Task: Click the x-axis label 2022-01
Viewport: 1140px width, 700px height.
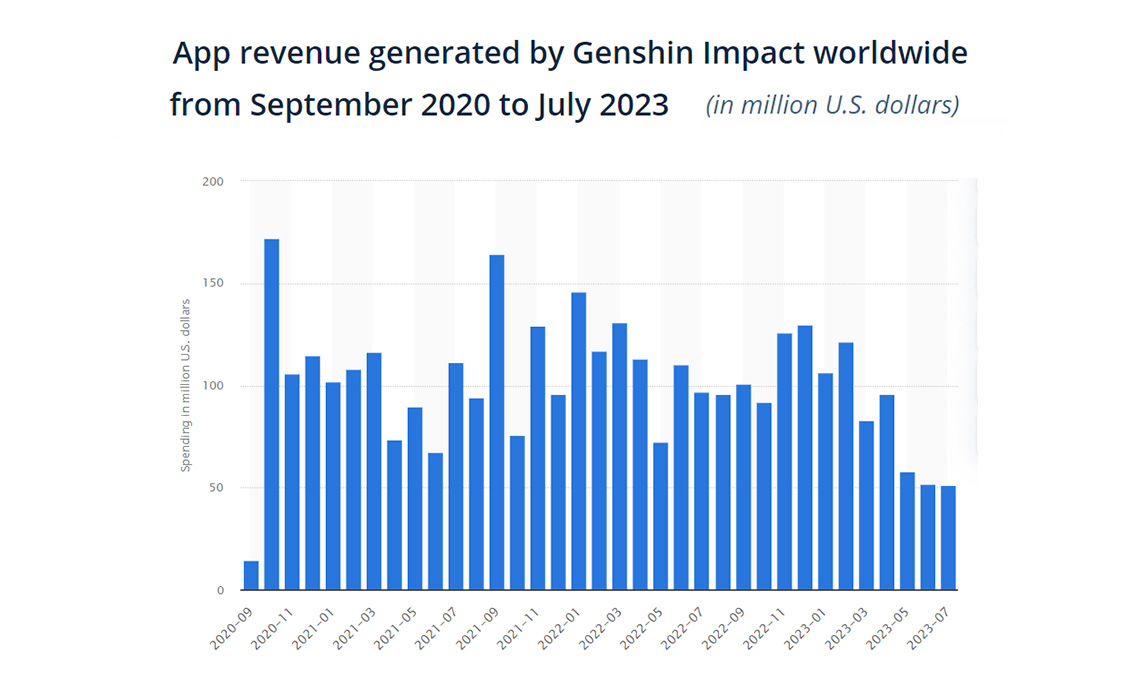Action: [559, 629]
